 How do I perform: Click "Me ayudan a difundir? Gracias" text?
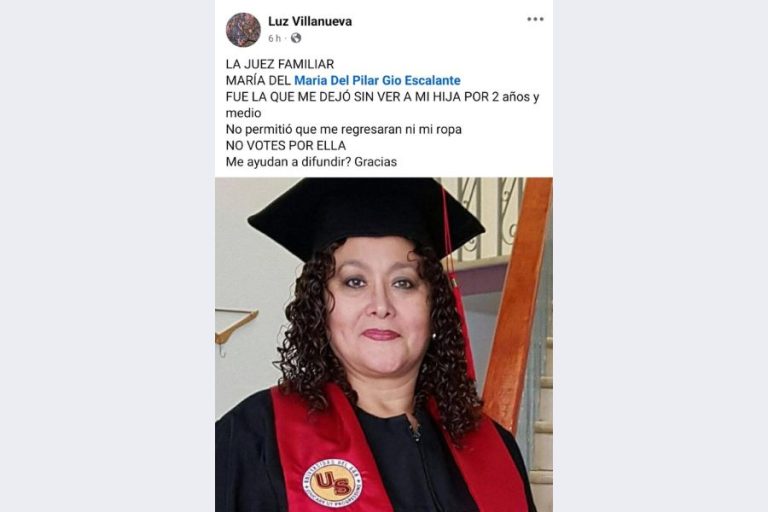[312, 162]
